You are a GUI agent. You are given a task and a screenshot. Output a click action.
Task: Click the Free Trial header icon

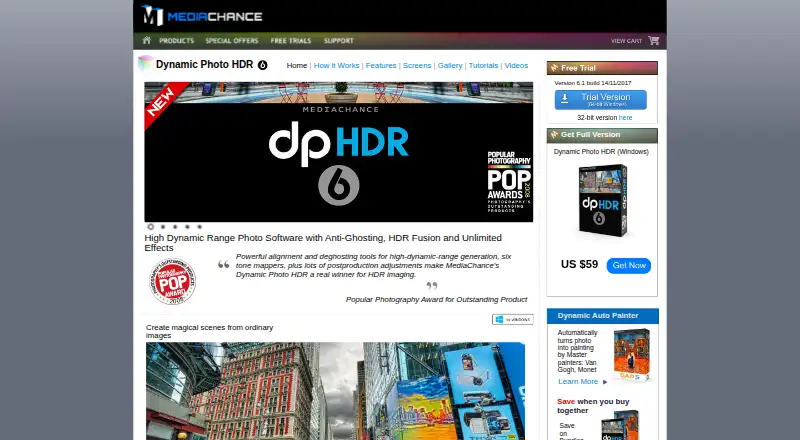(554, 68)
